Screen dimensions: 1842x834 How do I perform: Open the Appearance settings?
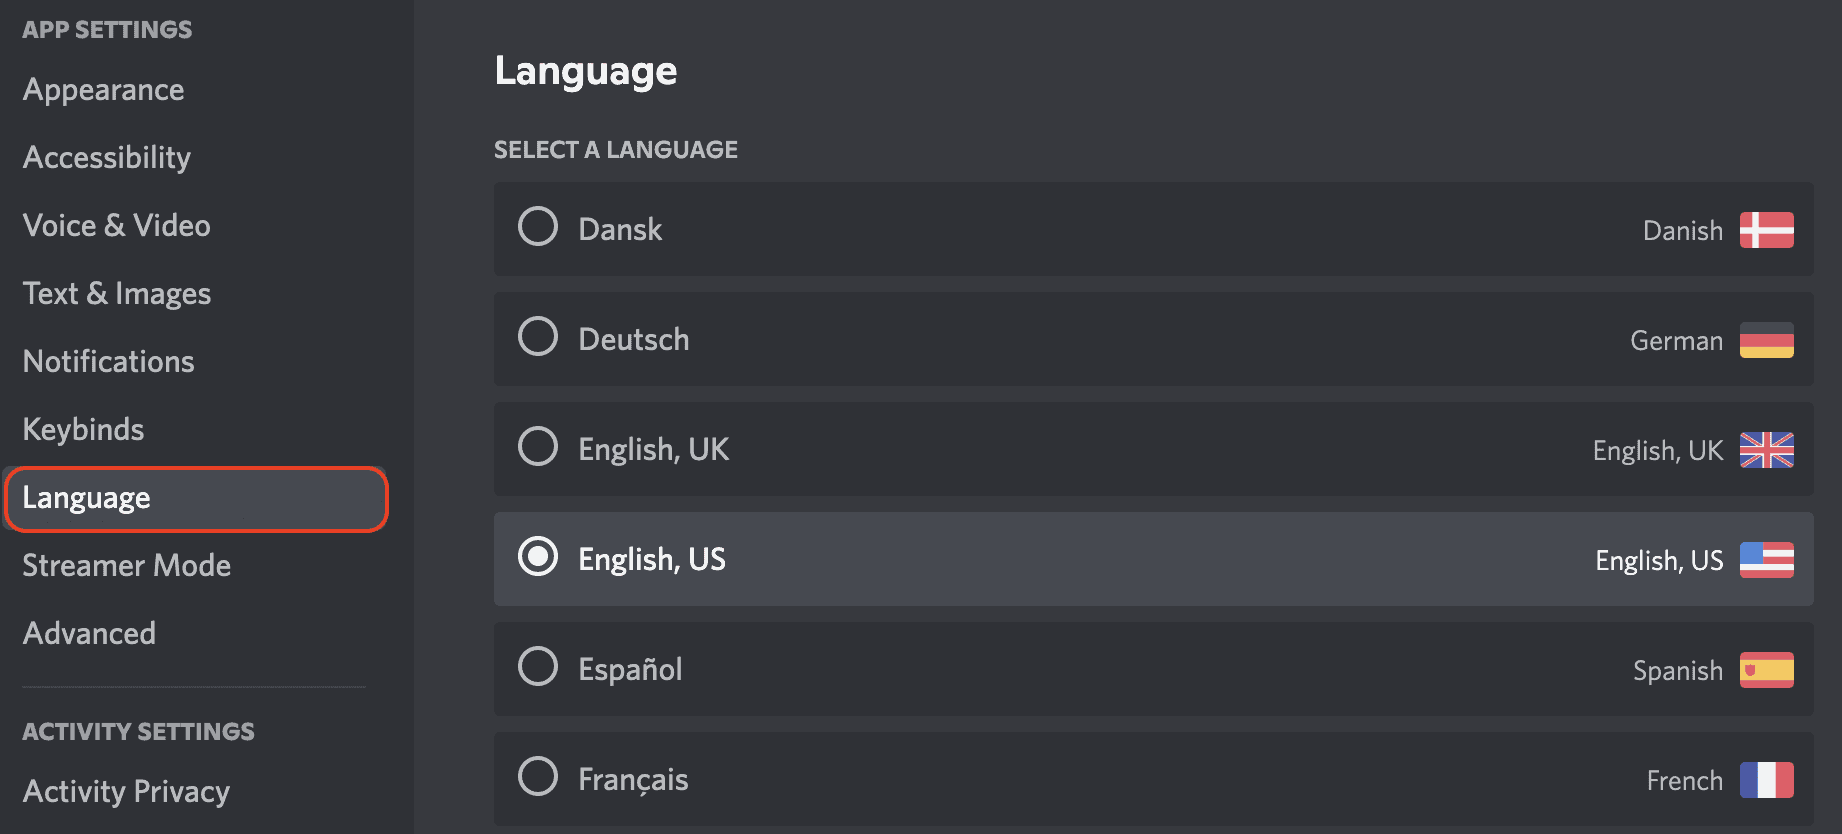click(103, 90)
